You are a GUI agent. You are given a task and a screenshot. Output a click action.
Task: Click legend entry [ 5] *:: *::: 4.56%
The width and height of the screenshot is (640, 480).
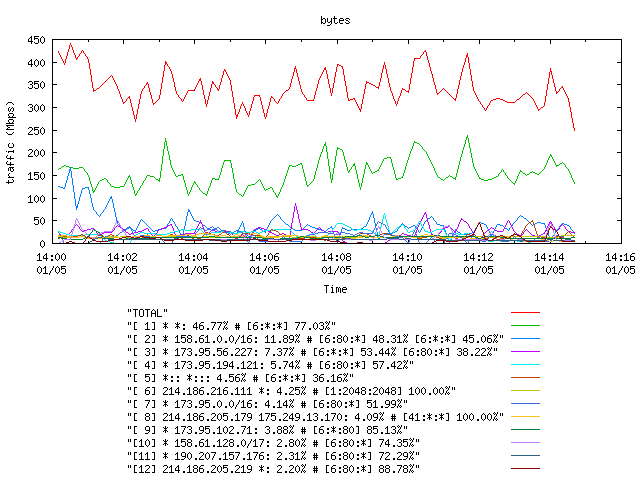coord(240,378)
